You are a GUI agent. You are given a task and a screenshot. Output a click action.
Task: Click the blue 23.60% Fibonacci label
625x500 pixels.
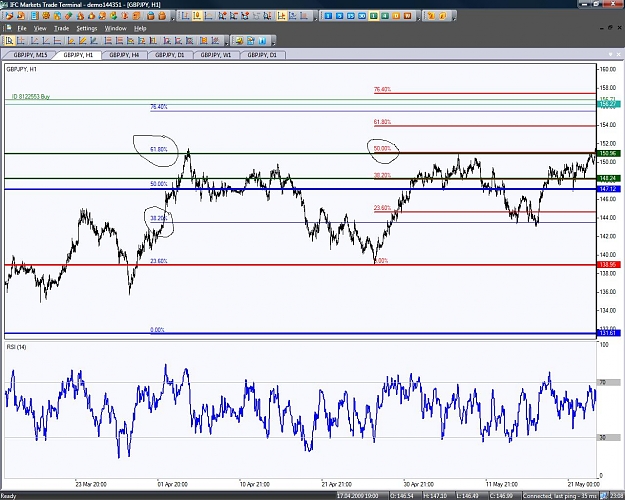pyautogui.click(x=159, y=261)
